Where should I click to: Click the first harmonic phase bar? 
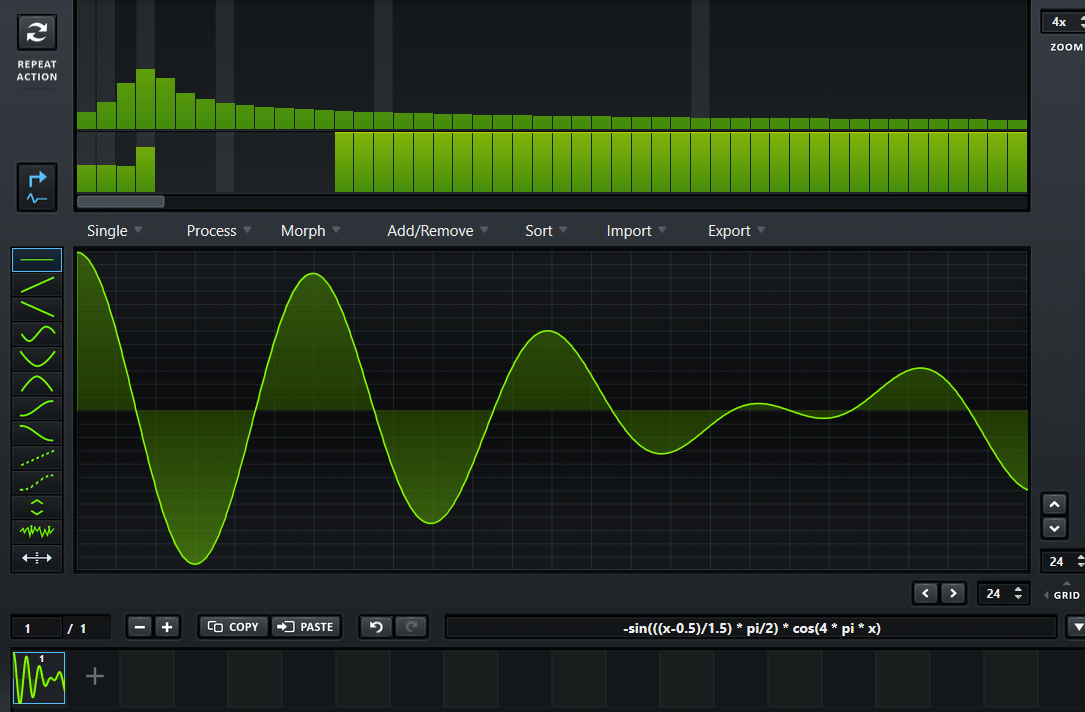coord(86,178)
